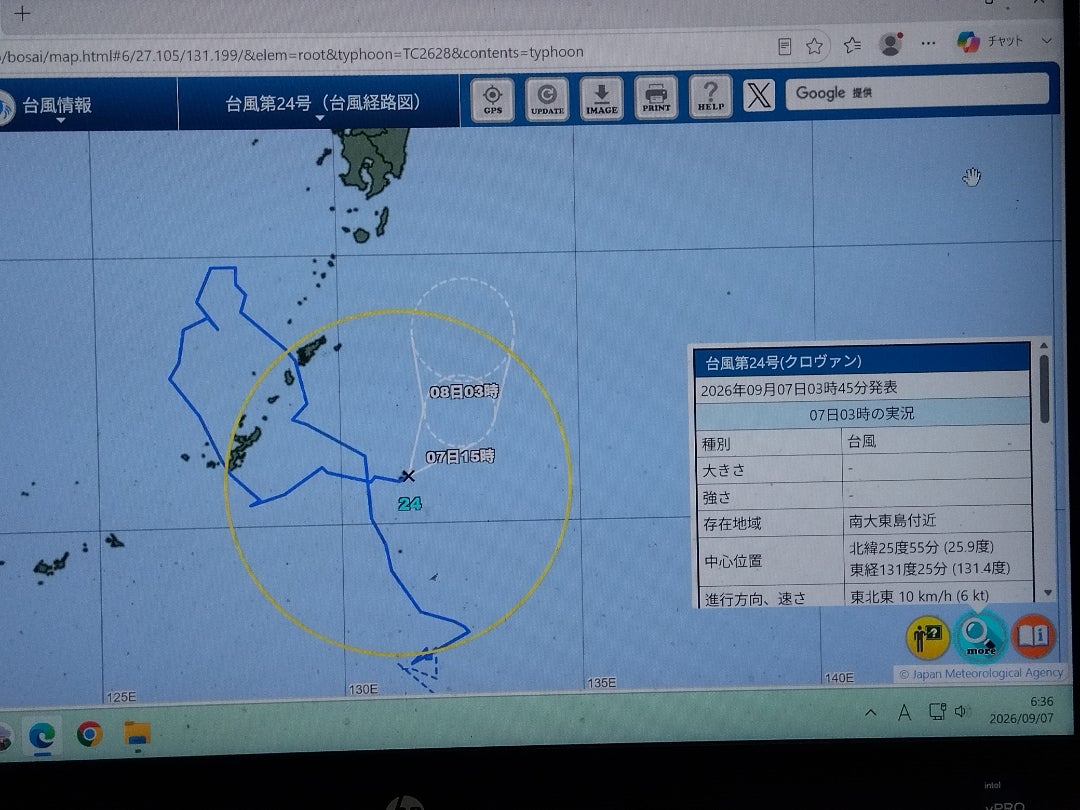
Task: Show hidden tray icons chevron
Action: pos(871,713)
